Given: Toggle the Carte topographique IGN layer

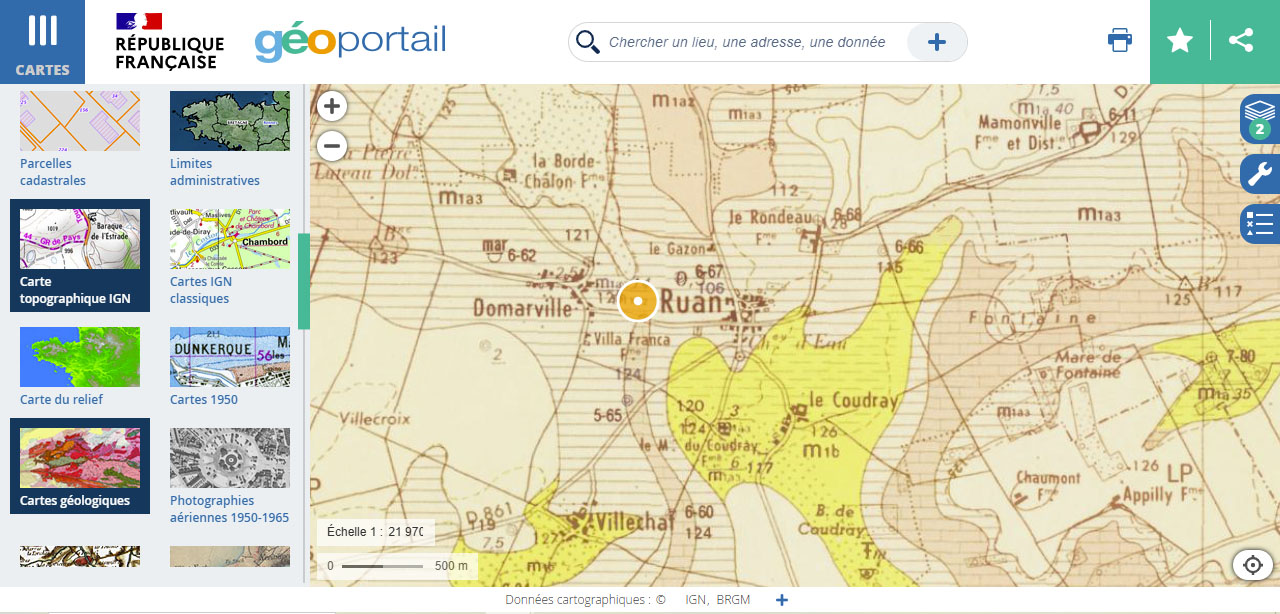Looking at the screenshot, I should [80, 255].
